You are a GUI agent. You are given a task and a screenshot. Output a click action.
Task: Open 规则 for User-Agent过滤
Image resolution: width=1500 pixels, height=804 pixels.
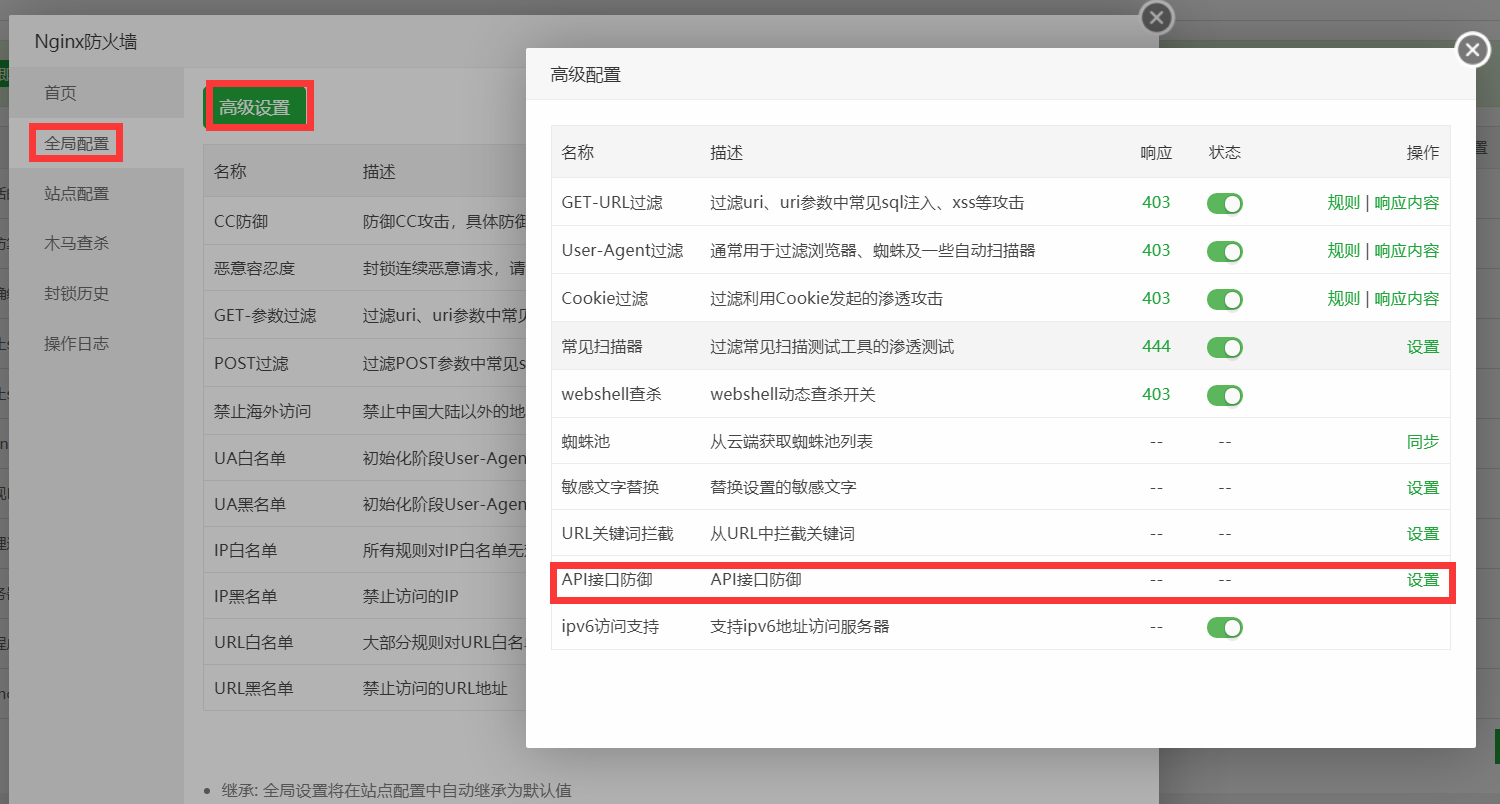pyautogui.click(x=1344, y=250)
